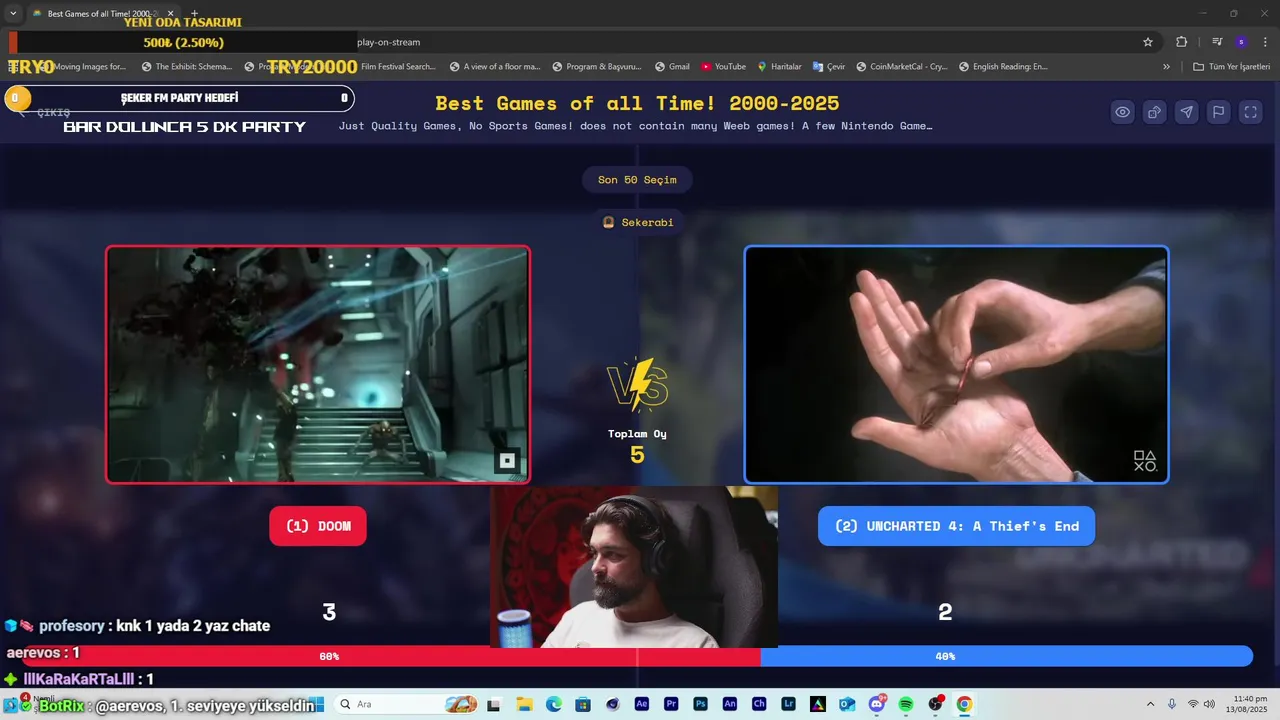Open the Haritalar maps bookmark
The height and width of the screenshot is (720, 1280).
point(779,67)
